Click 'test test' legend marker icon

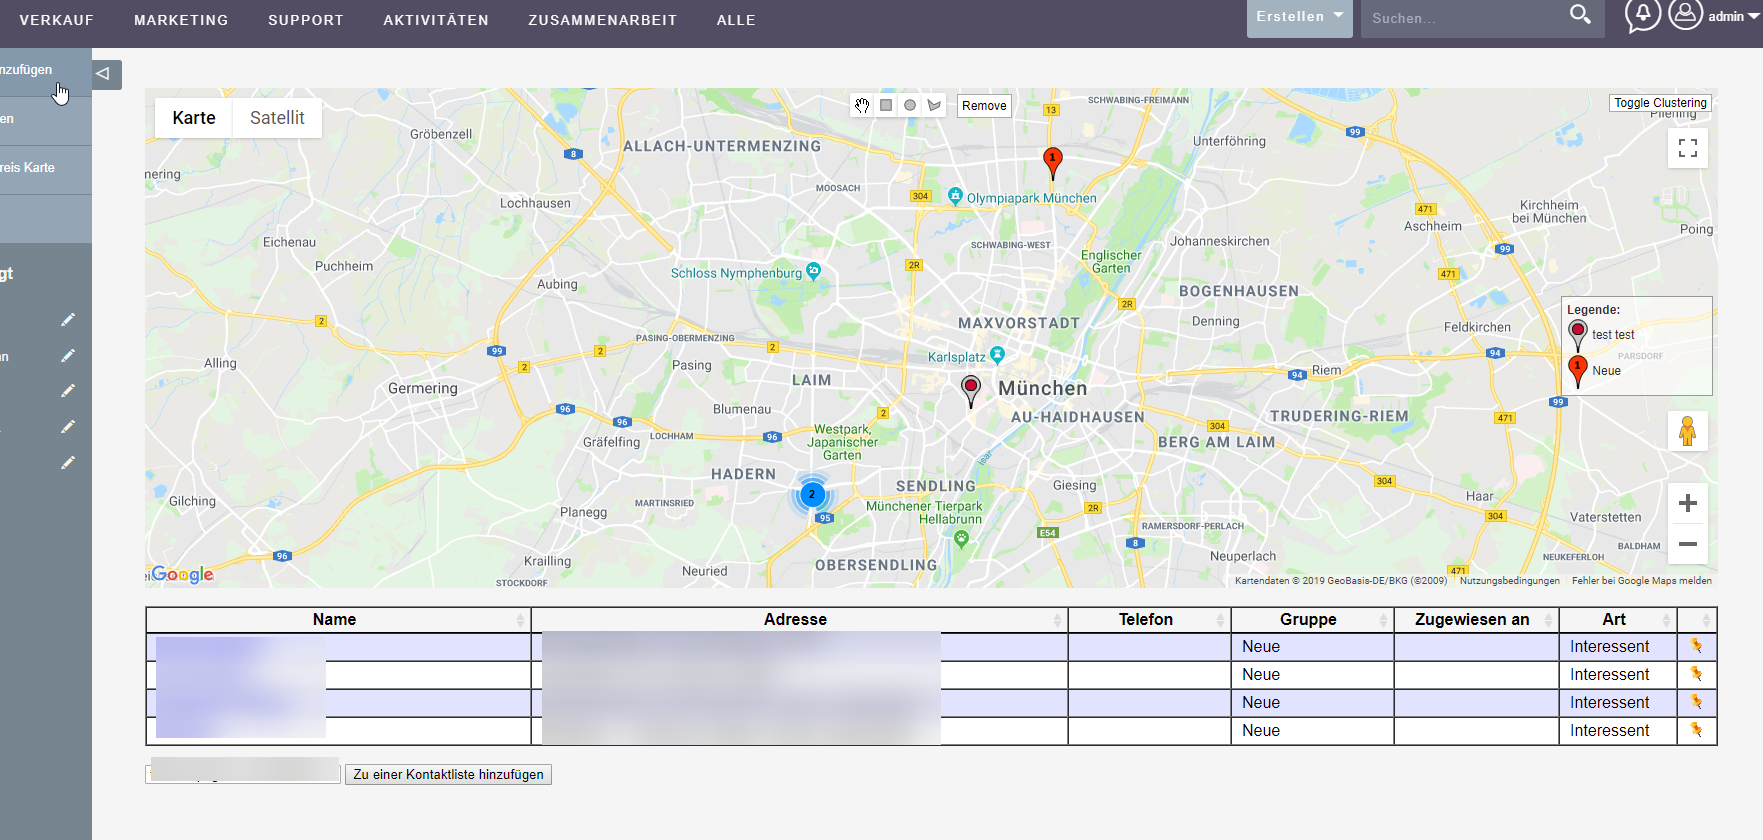[x=1578, y=336]
